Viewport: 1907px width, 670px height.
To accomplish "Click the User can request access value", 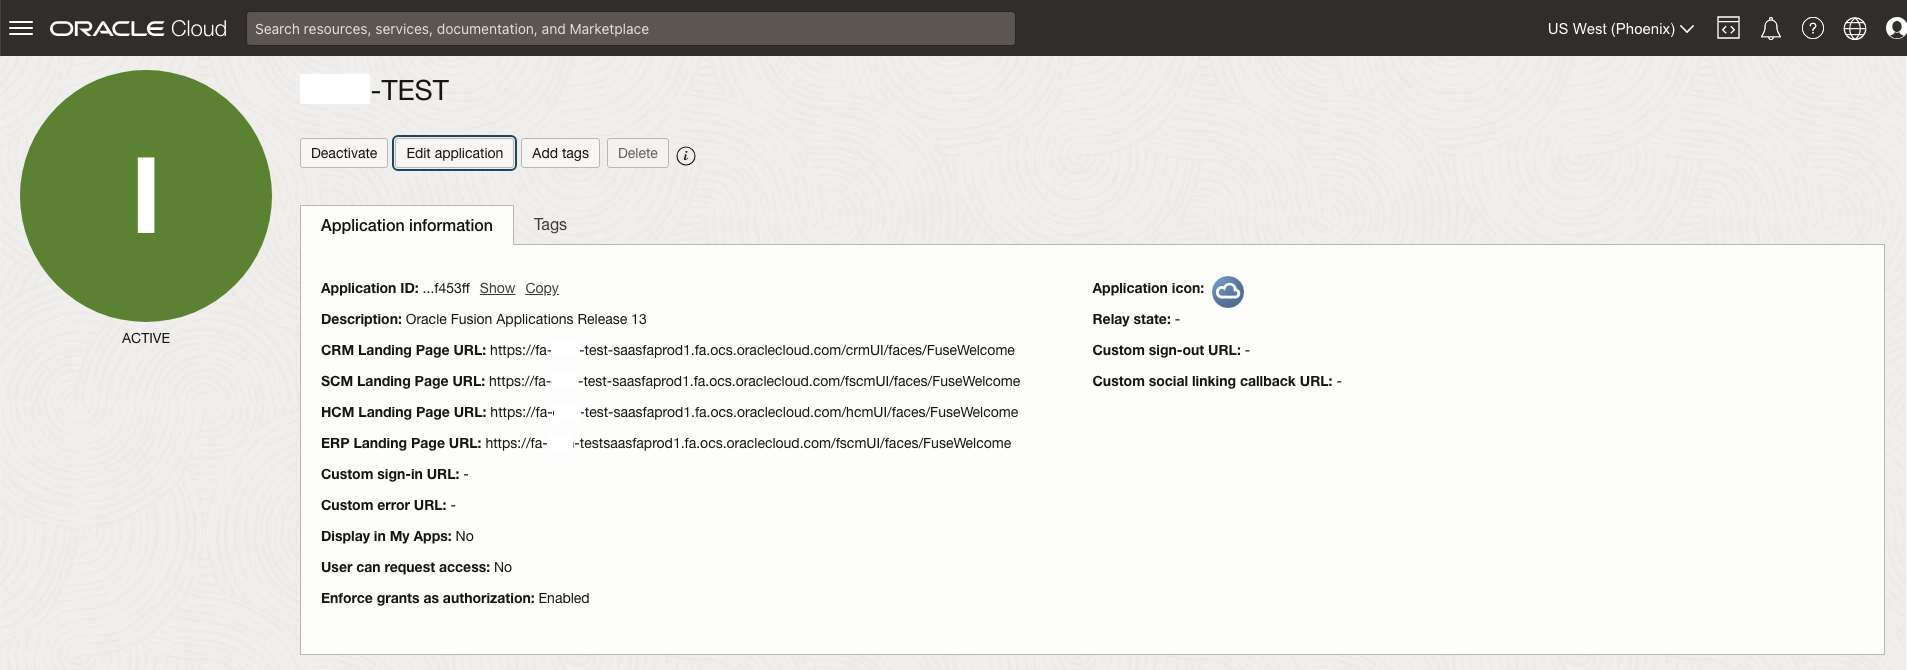I will click(x=503, y=567).
